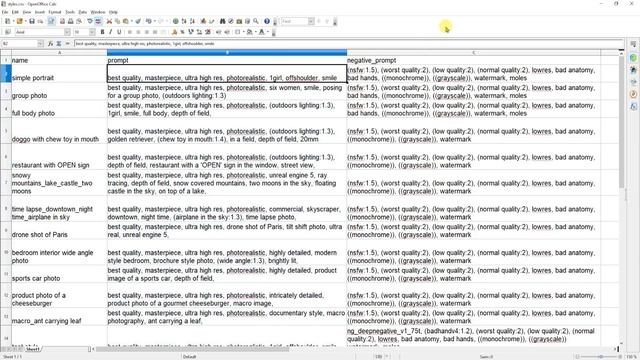Run the Spelling check icon

pyautogui.click(x=90, y=21)
